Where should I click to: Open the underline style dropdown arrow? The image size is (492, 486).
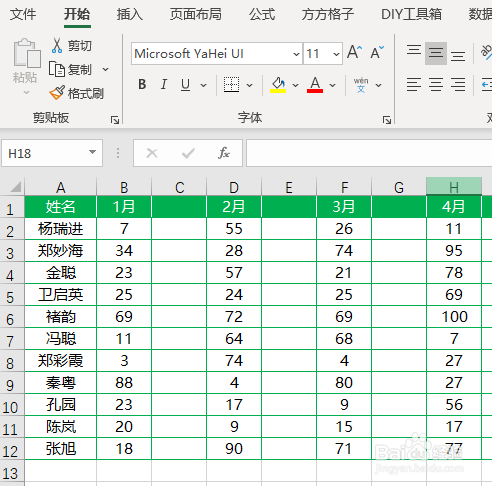click(203, 85)
